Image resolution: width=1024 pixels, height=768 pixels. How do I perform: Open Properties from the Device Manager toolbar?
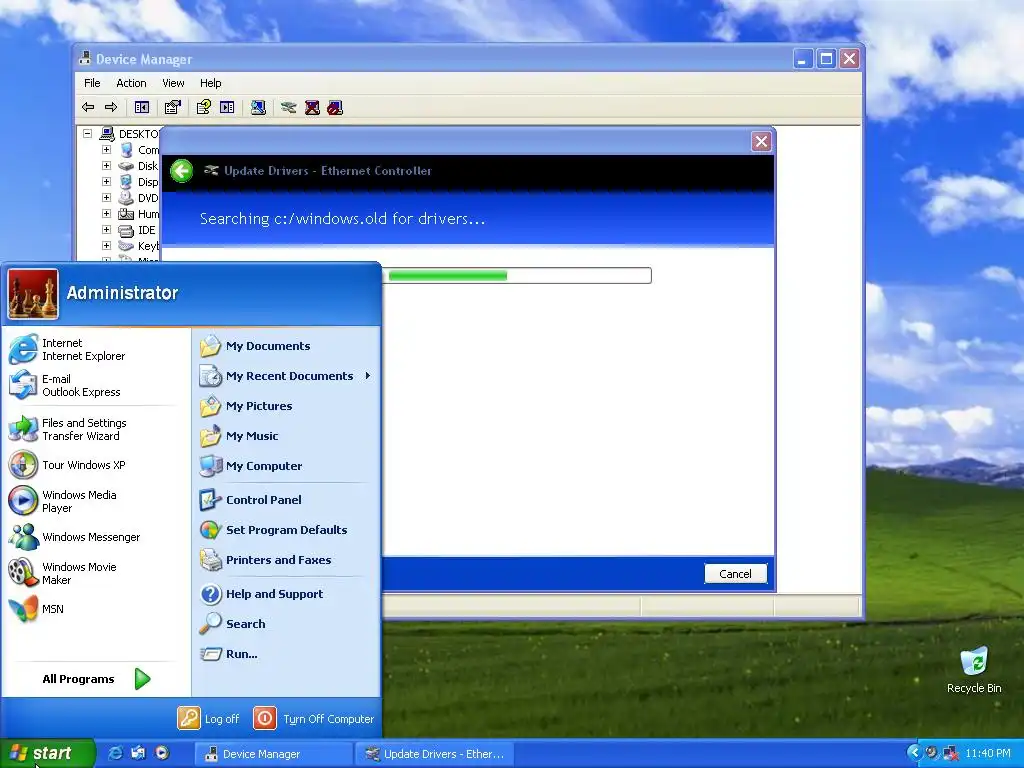(173, 107)
